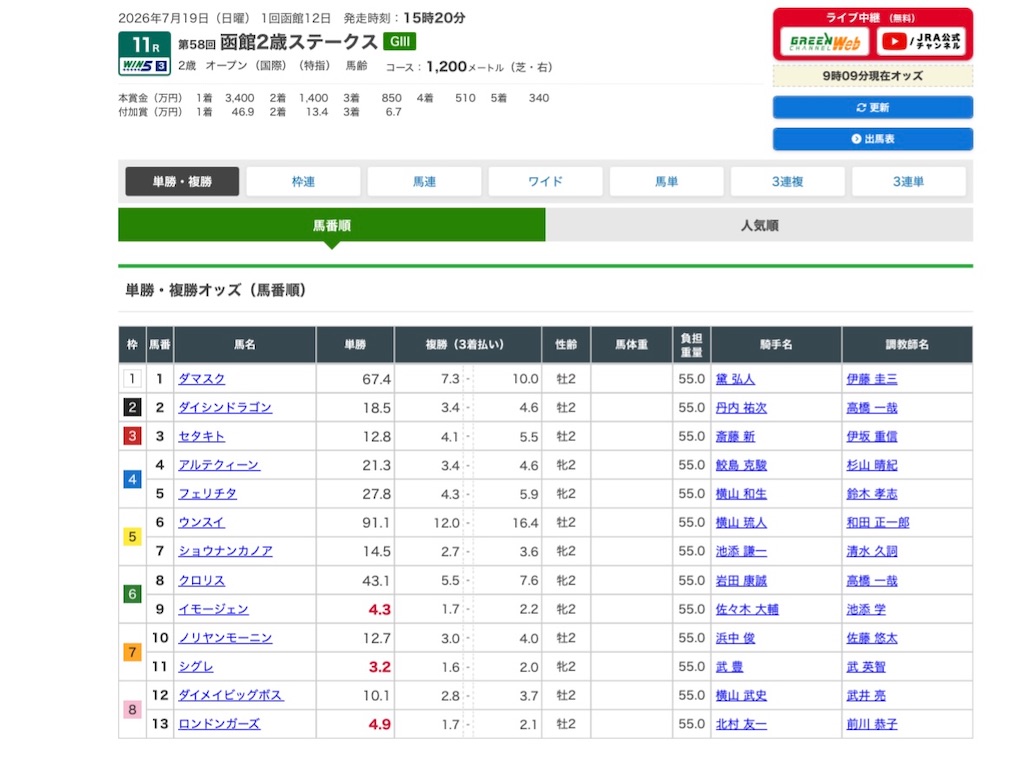
Task: Switch to the 馬単 tab
Action: [666, 182]
